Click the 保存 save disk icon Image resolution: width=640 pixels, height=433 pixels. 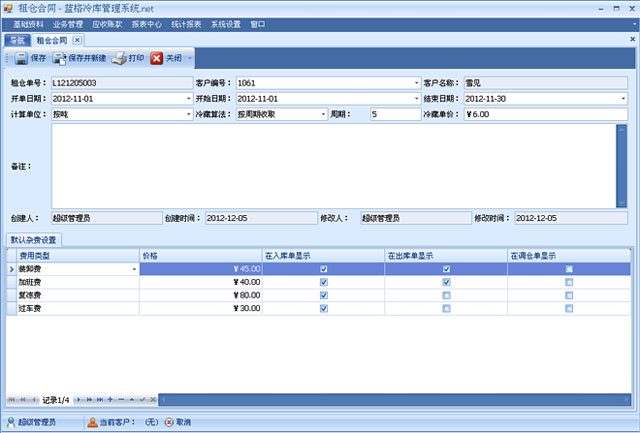[21, 58]
